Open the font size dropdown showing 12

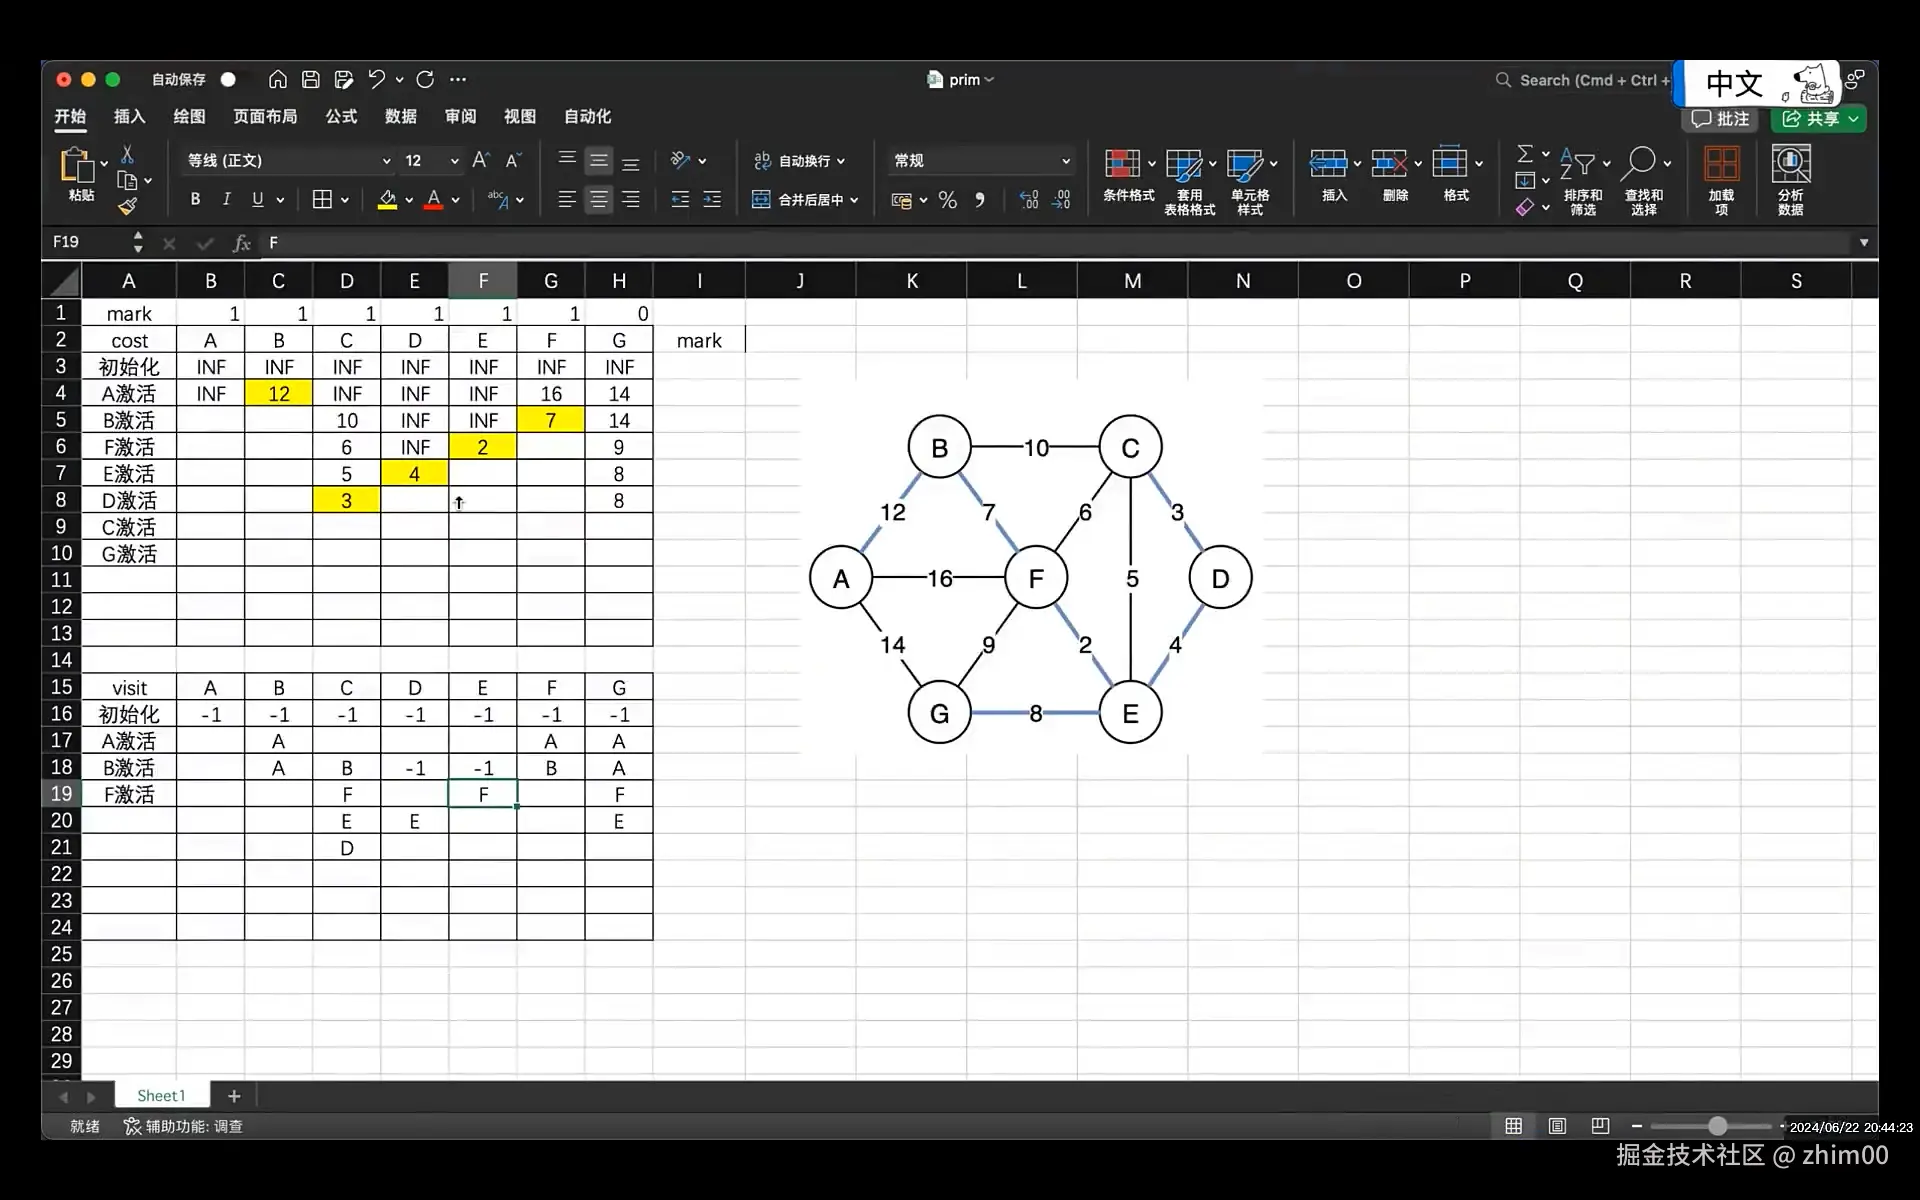(454, 161)
